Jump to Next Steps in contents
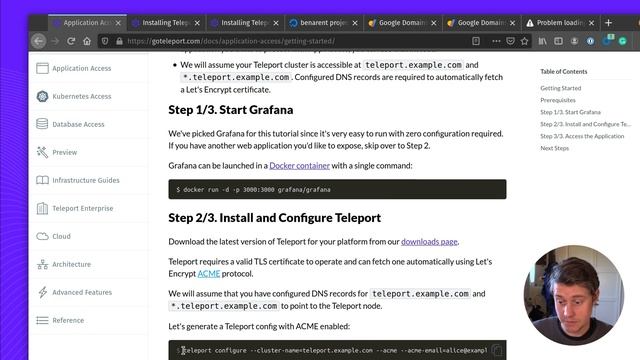The image size is (640, 360). click(554, 148)
